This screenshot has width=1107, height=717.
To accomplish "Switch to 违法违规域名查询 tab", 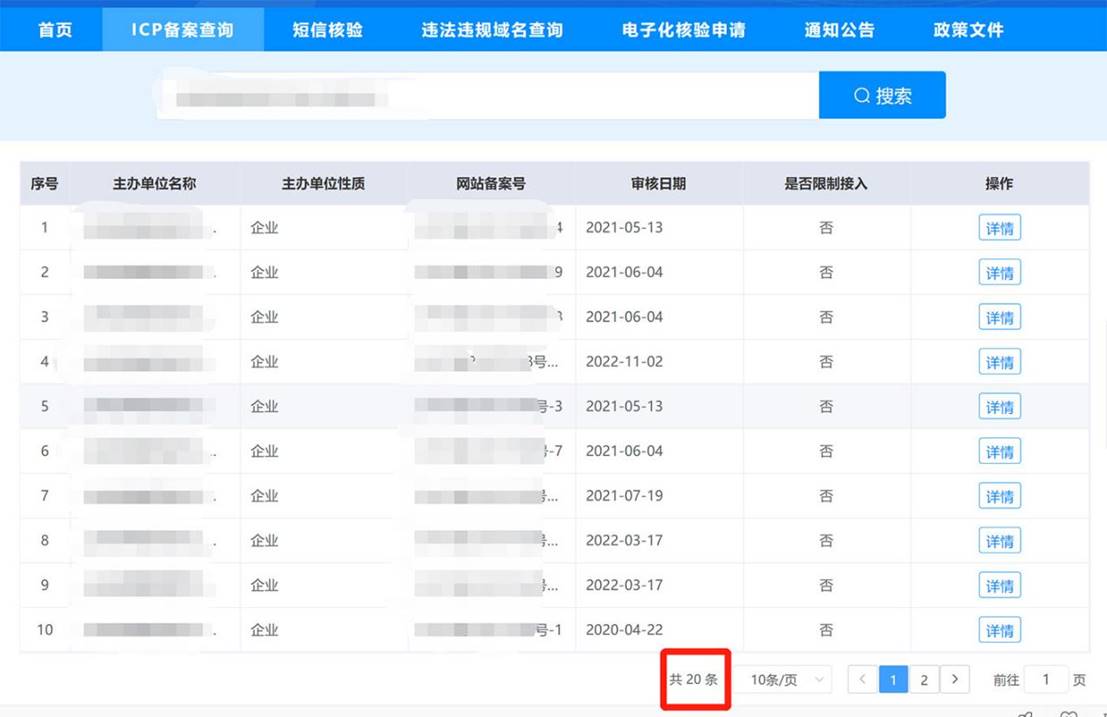I will click(489, 30).
